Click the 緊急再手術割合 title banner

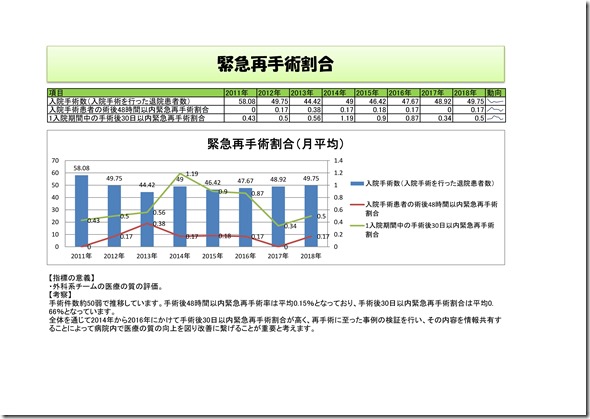click(275, 64)
